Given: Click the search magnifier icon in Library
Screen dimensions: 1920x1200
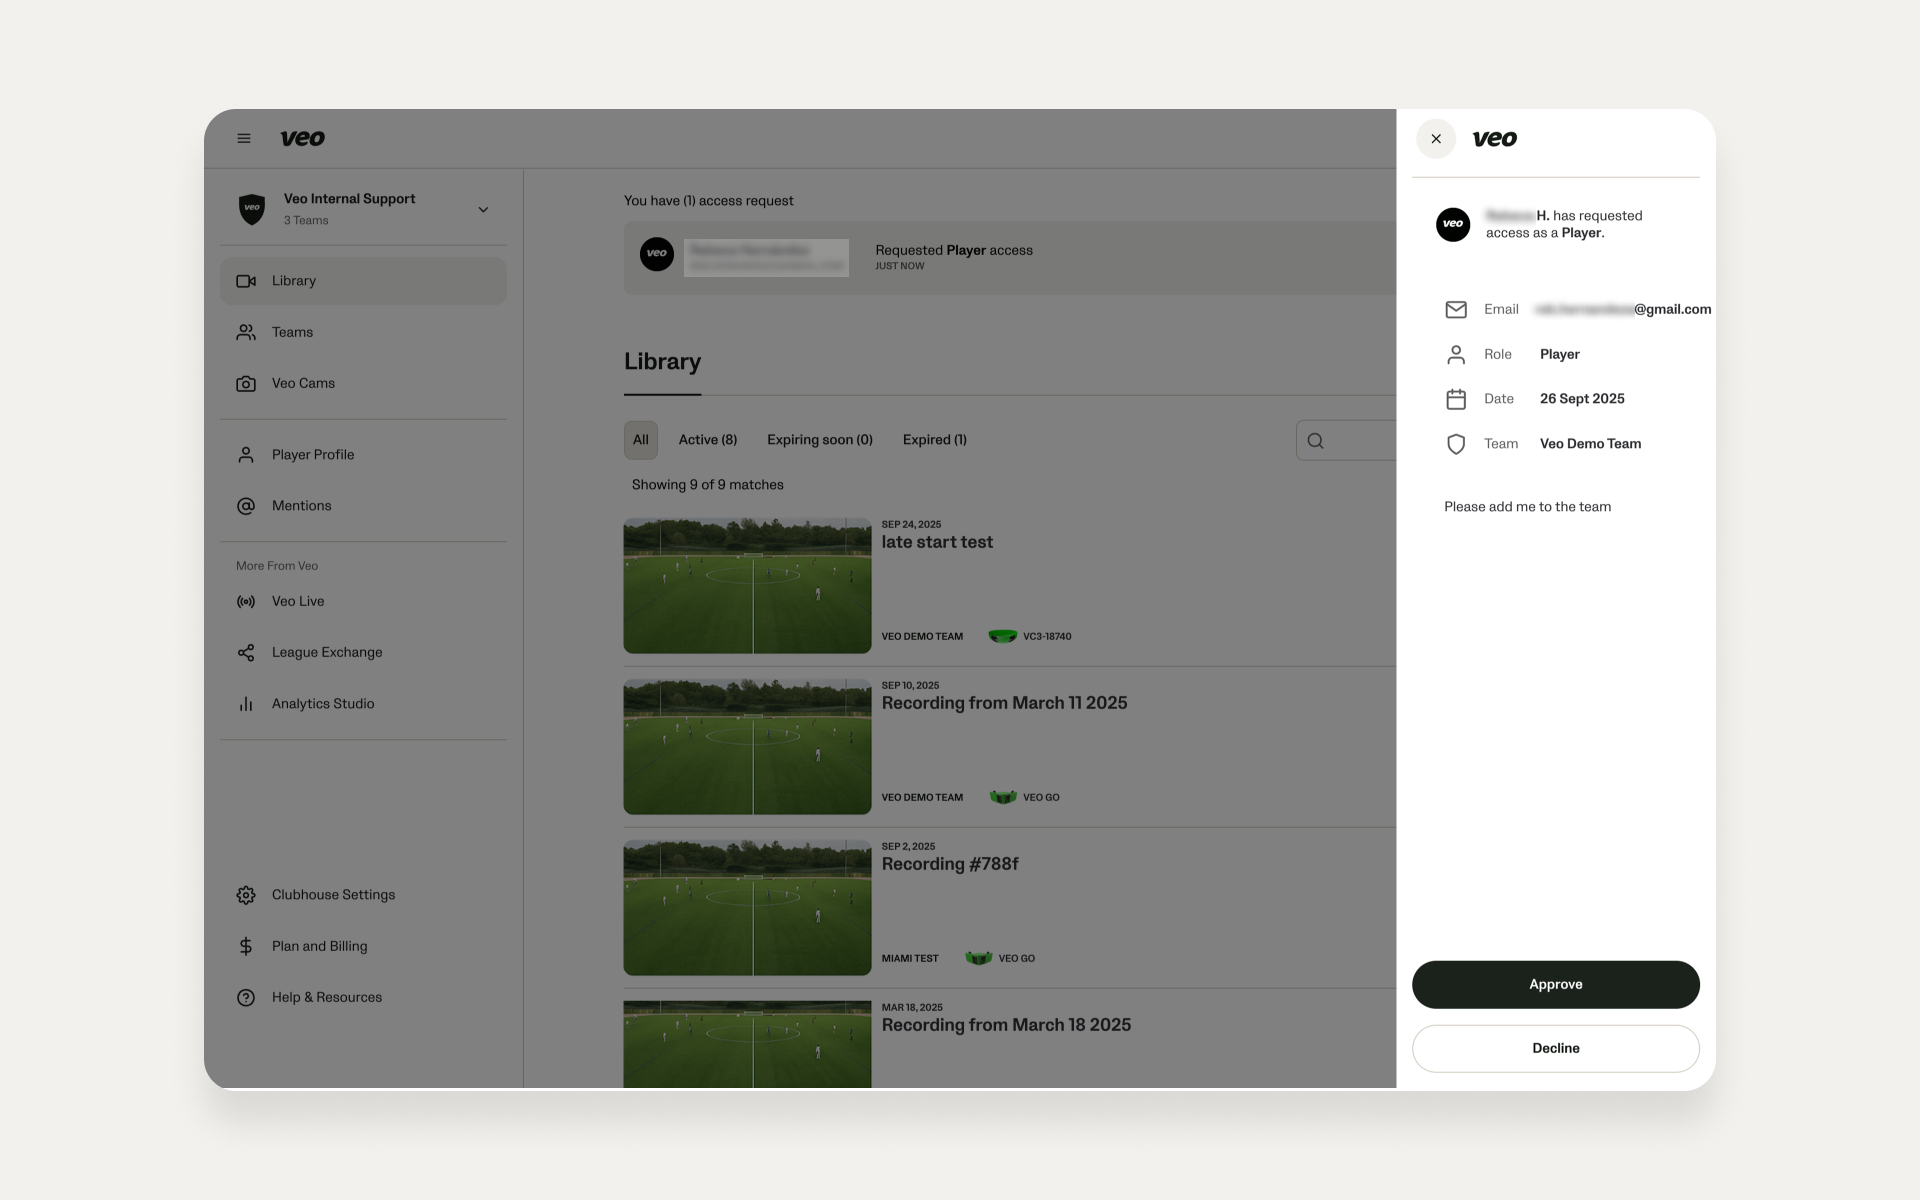Looking at the screenshot, I should [x=1316, y=441].
